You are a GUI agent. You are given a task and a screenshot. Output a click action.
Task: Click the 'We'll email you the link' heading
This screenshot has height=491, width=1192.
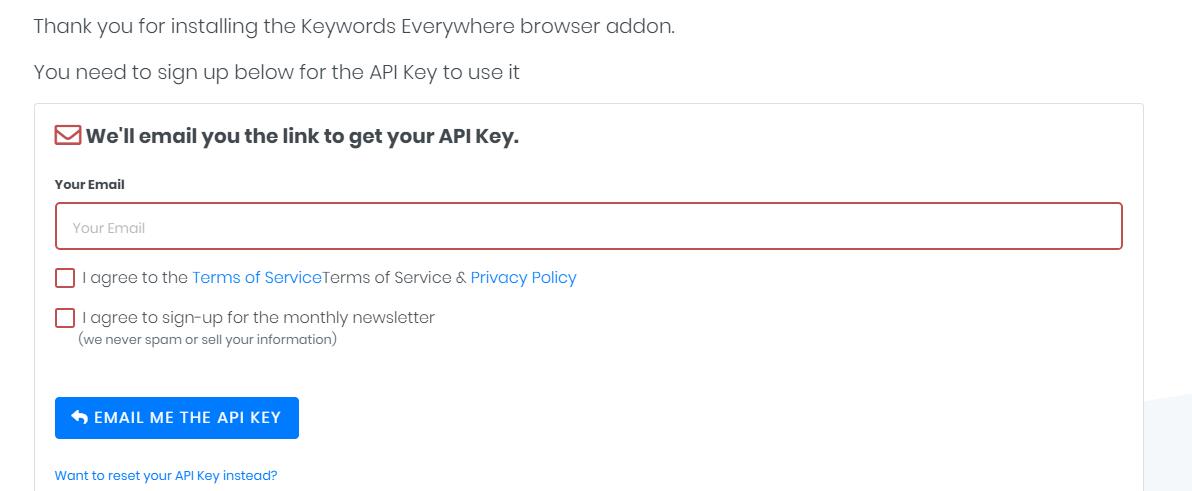point(302,137)
